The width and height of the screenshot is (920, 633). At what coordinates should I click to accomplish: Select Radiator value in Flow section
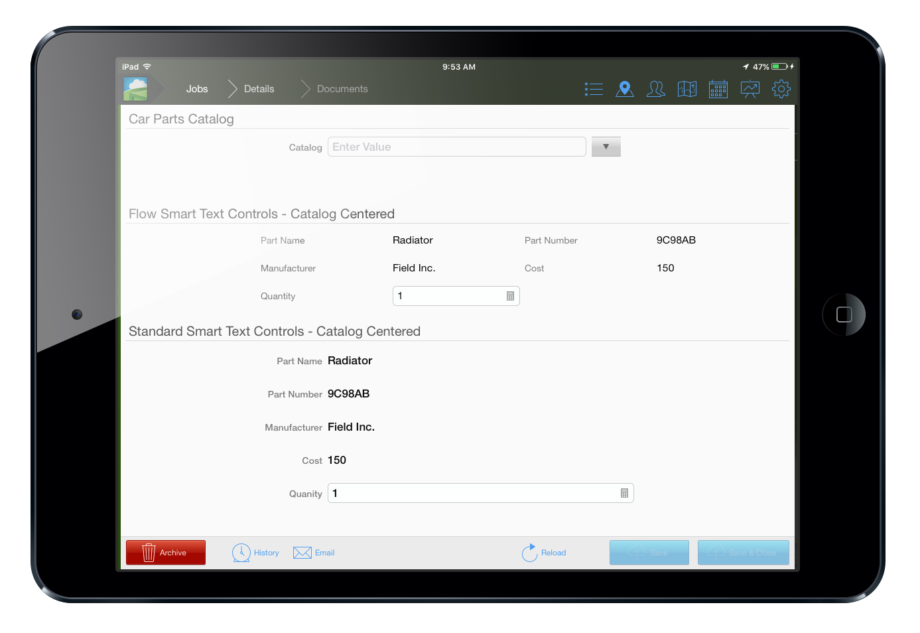click(x=412, y=240)
